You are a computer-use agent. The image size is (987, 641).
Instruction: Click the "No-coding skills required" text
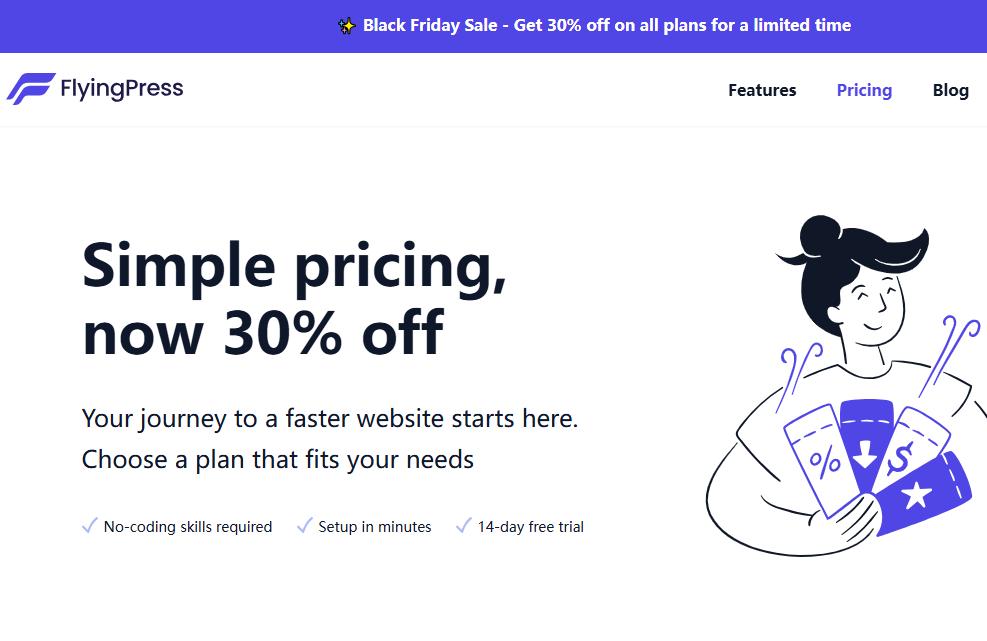[x=188, y=527]
